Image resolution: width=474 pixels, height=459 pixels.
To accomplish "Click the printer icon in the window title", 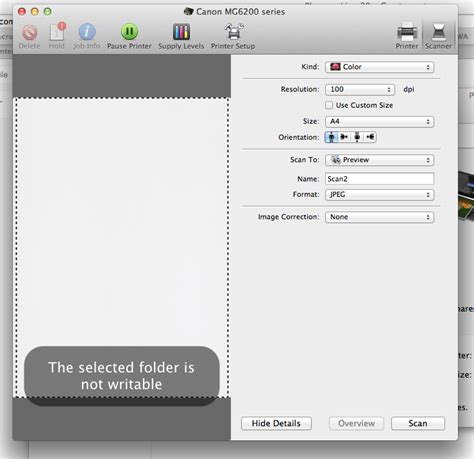I will 189,11.
